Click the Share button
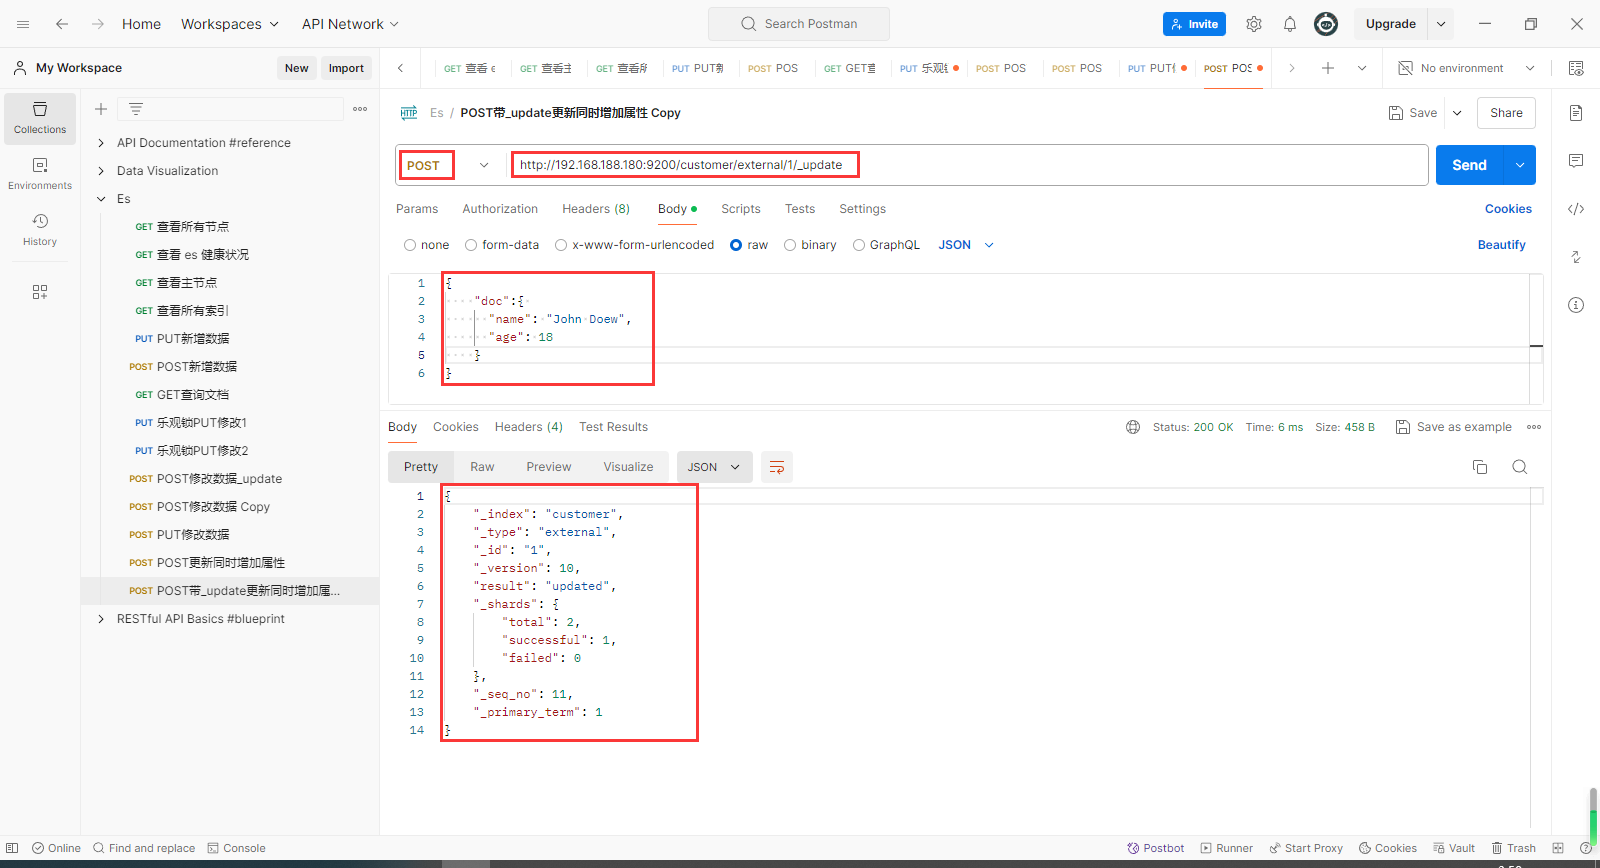This screenshot has width=1600, height=868. click(x=1507, y=113)
